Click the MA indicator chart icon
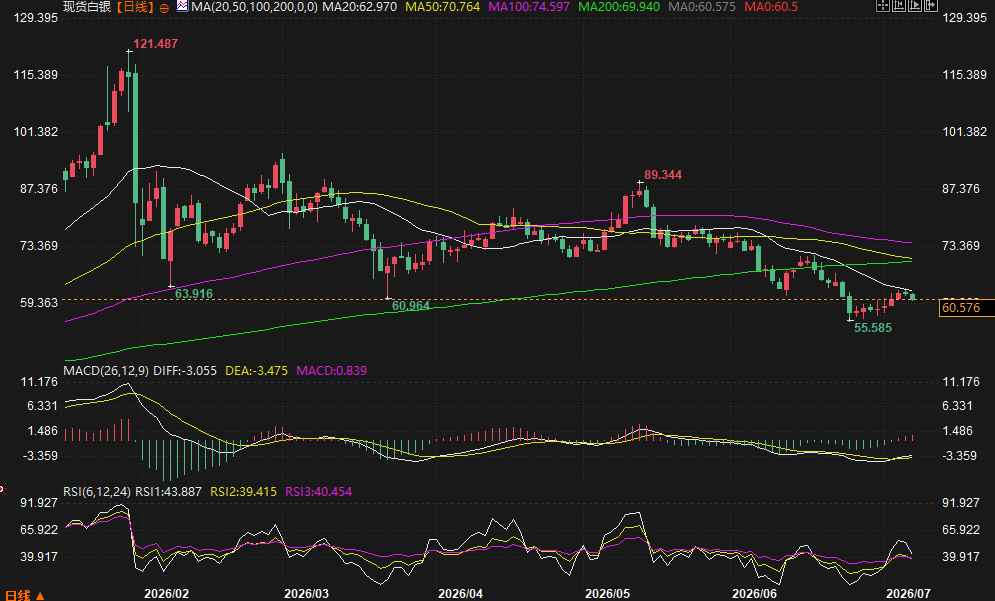The height and width of the screenshot is (601, 995). coord(182,7)
